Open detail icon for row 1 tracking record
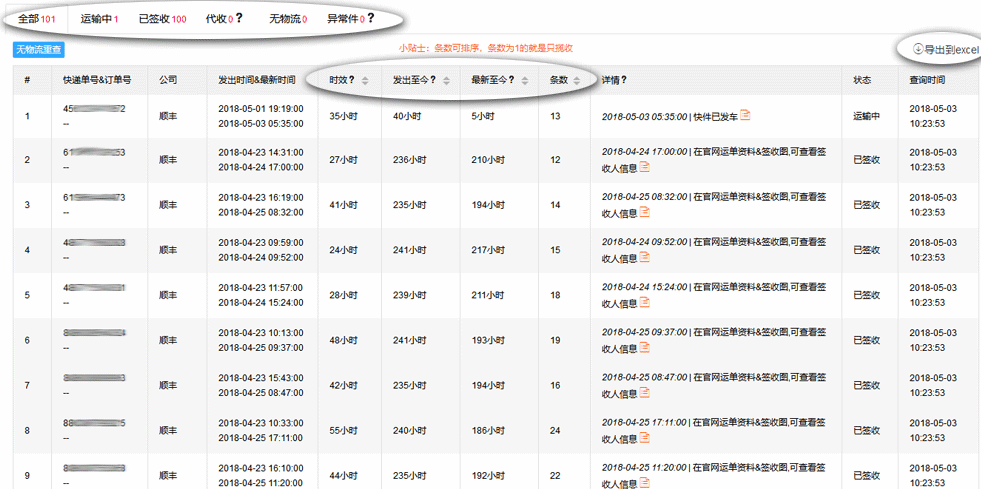 (x=745, y=115)
